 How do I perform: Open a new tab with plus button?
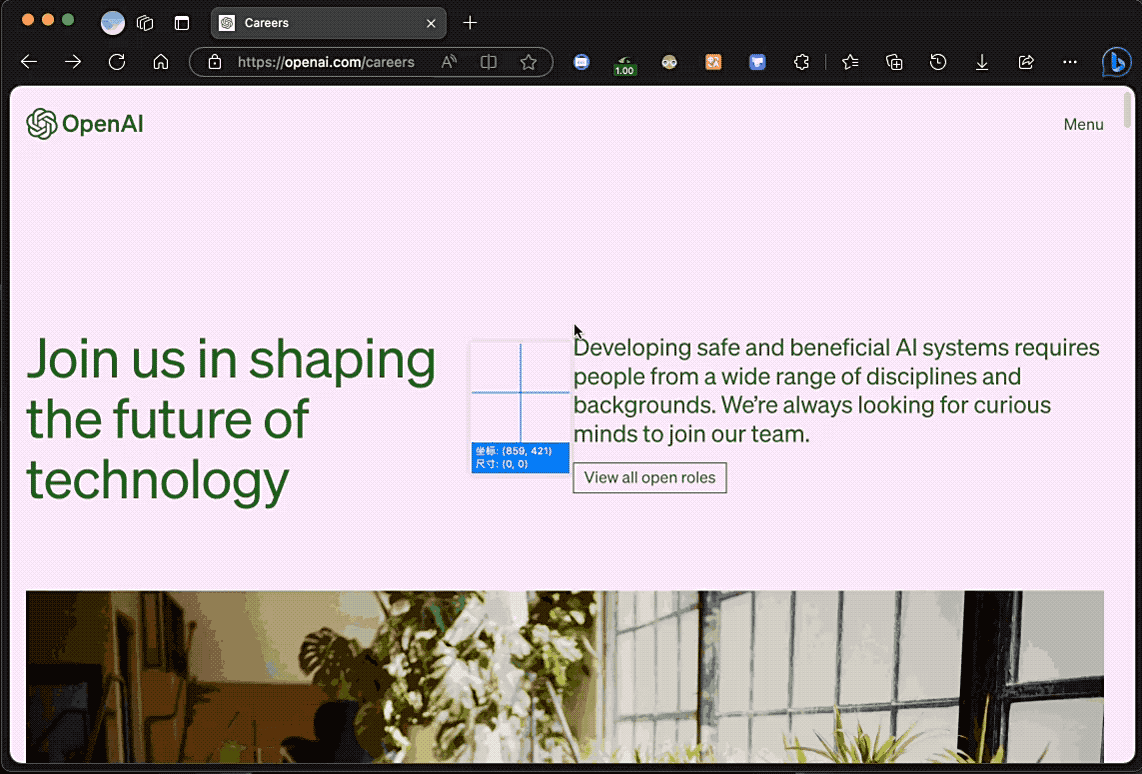click(470, 23)
